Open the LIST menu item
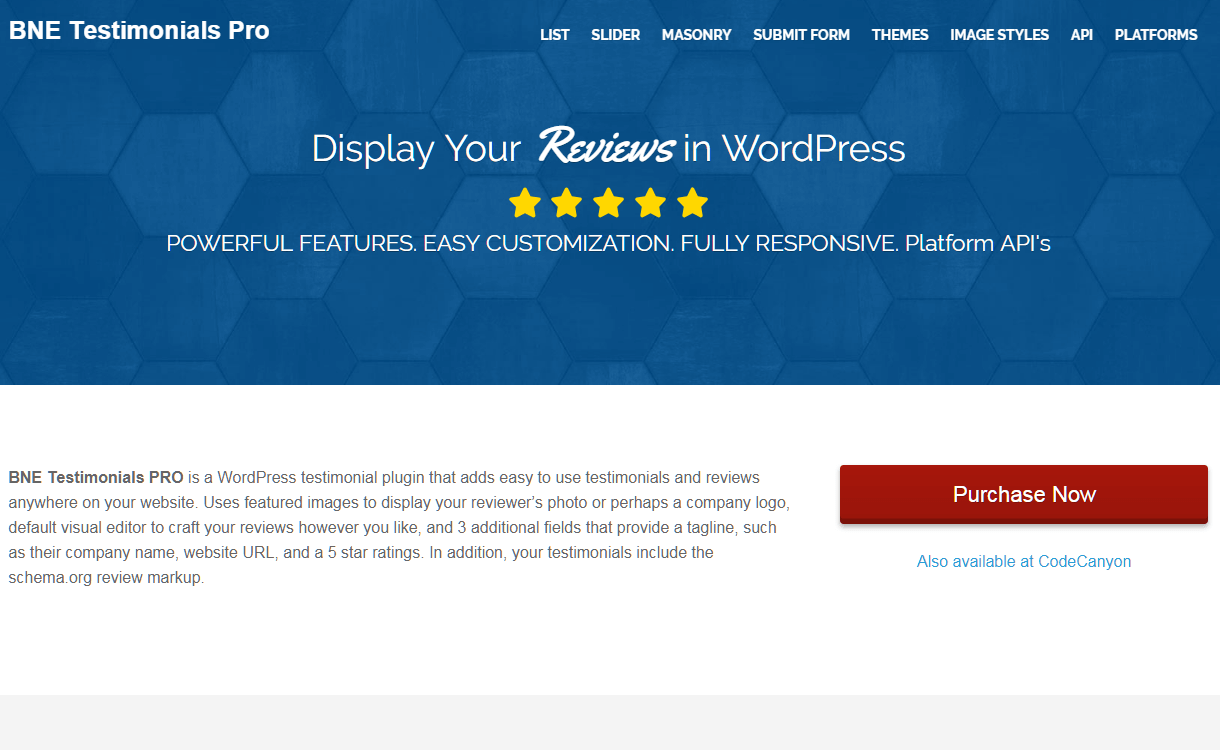The height and width of the screenshot is (750, 1220). click(554, 34)
